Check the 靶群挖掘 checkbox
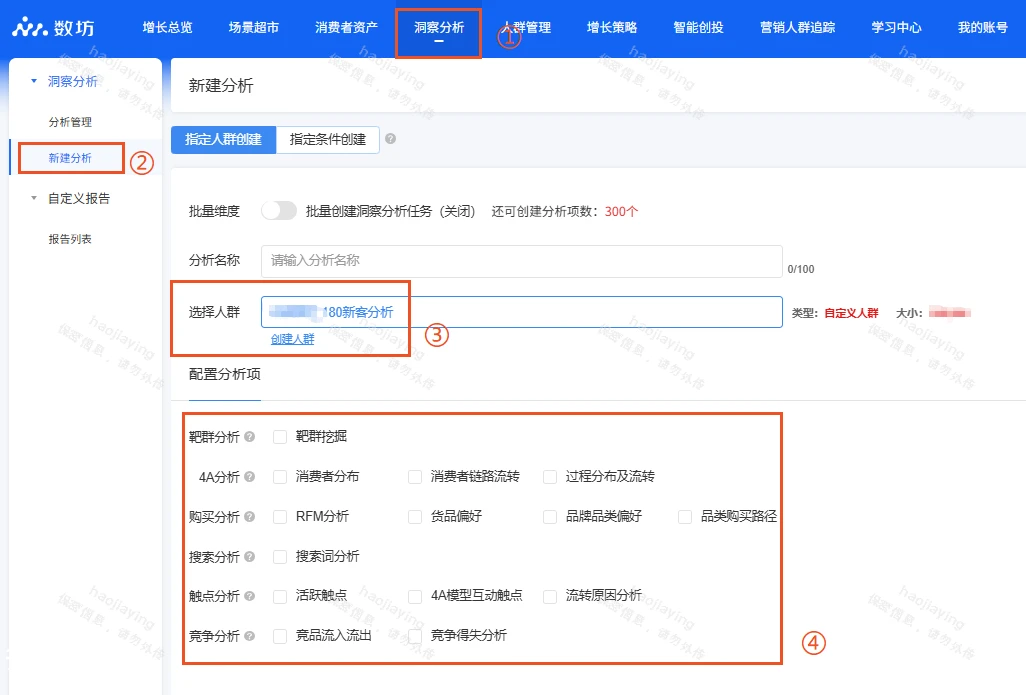The width and height of the screenshot is (1026, 695). point(280,437)
